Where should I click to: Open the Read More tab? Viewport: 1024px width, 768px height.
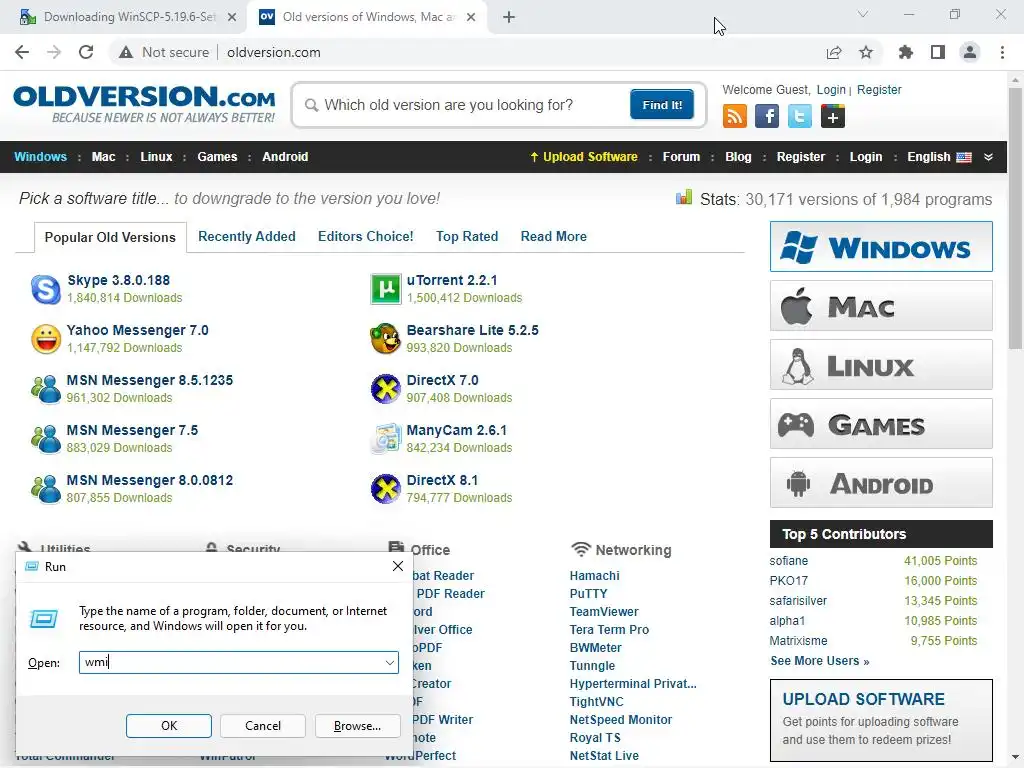[x=553, y=236]
